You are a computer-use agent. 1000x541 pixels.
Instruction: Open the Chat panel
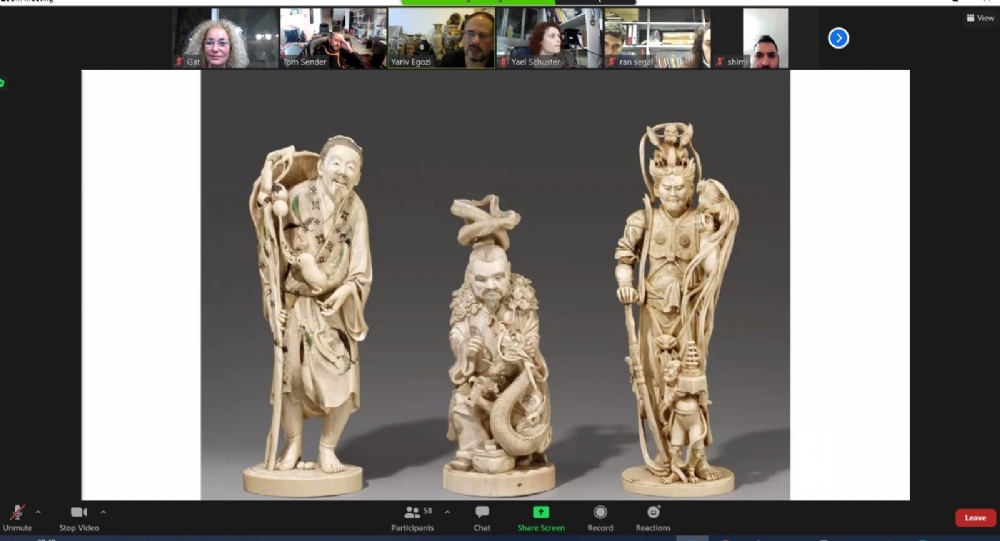pyautogui.click(x=482, y=517)
